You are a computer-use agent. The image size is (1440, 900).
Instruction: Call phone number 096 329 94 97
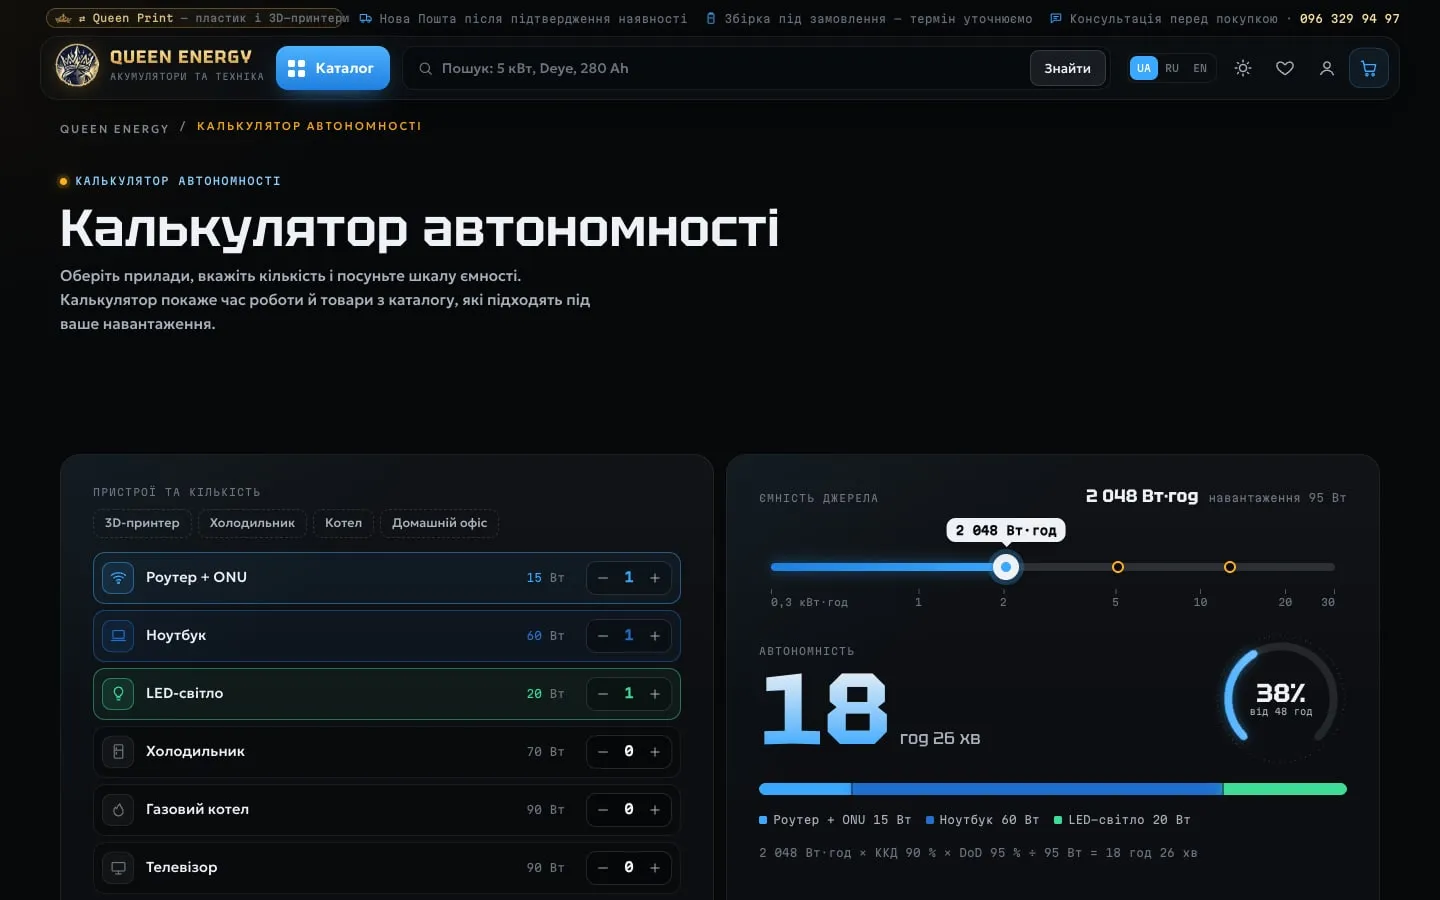point(1349,18)
